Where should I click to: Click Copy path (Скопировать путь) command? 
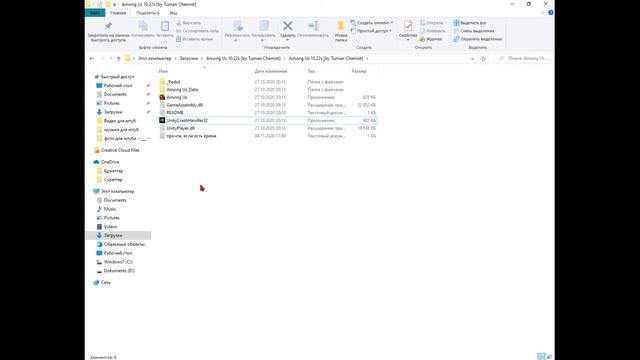198,31
